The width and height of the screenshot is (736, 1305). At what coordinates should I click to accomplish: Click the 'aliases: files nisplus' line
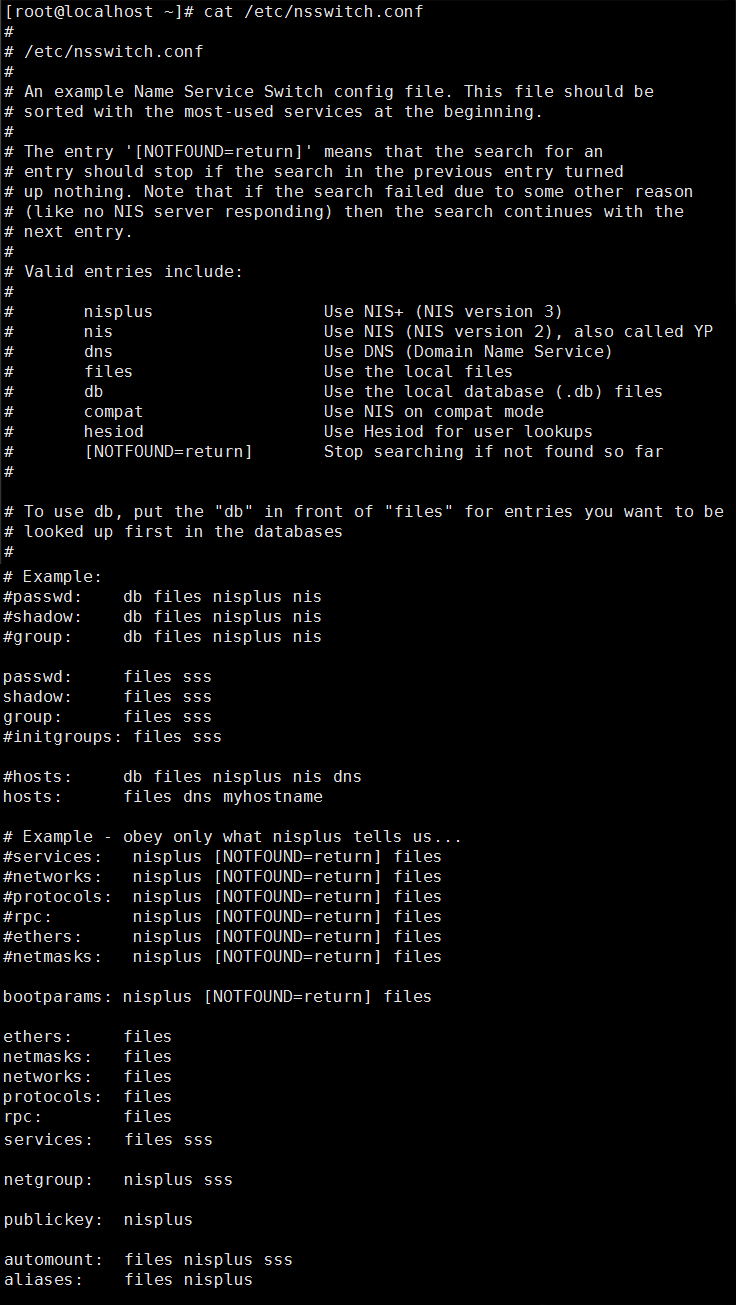[128, 1280]
